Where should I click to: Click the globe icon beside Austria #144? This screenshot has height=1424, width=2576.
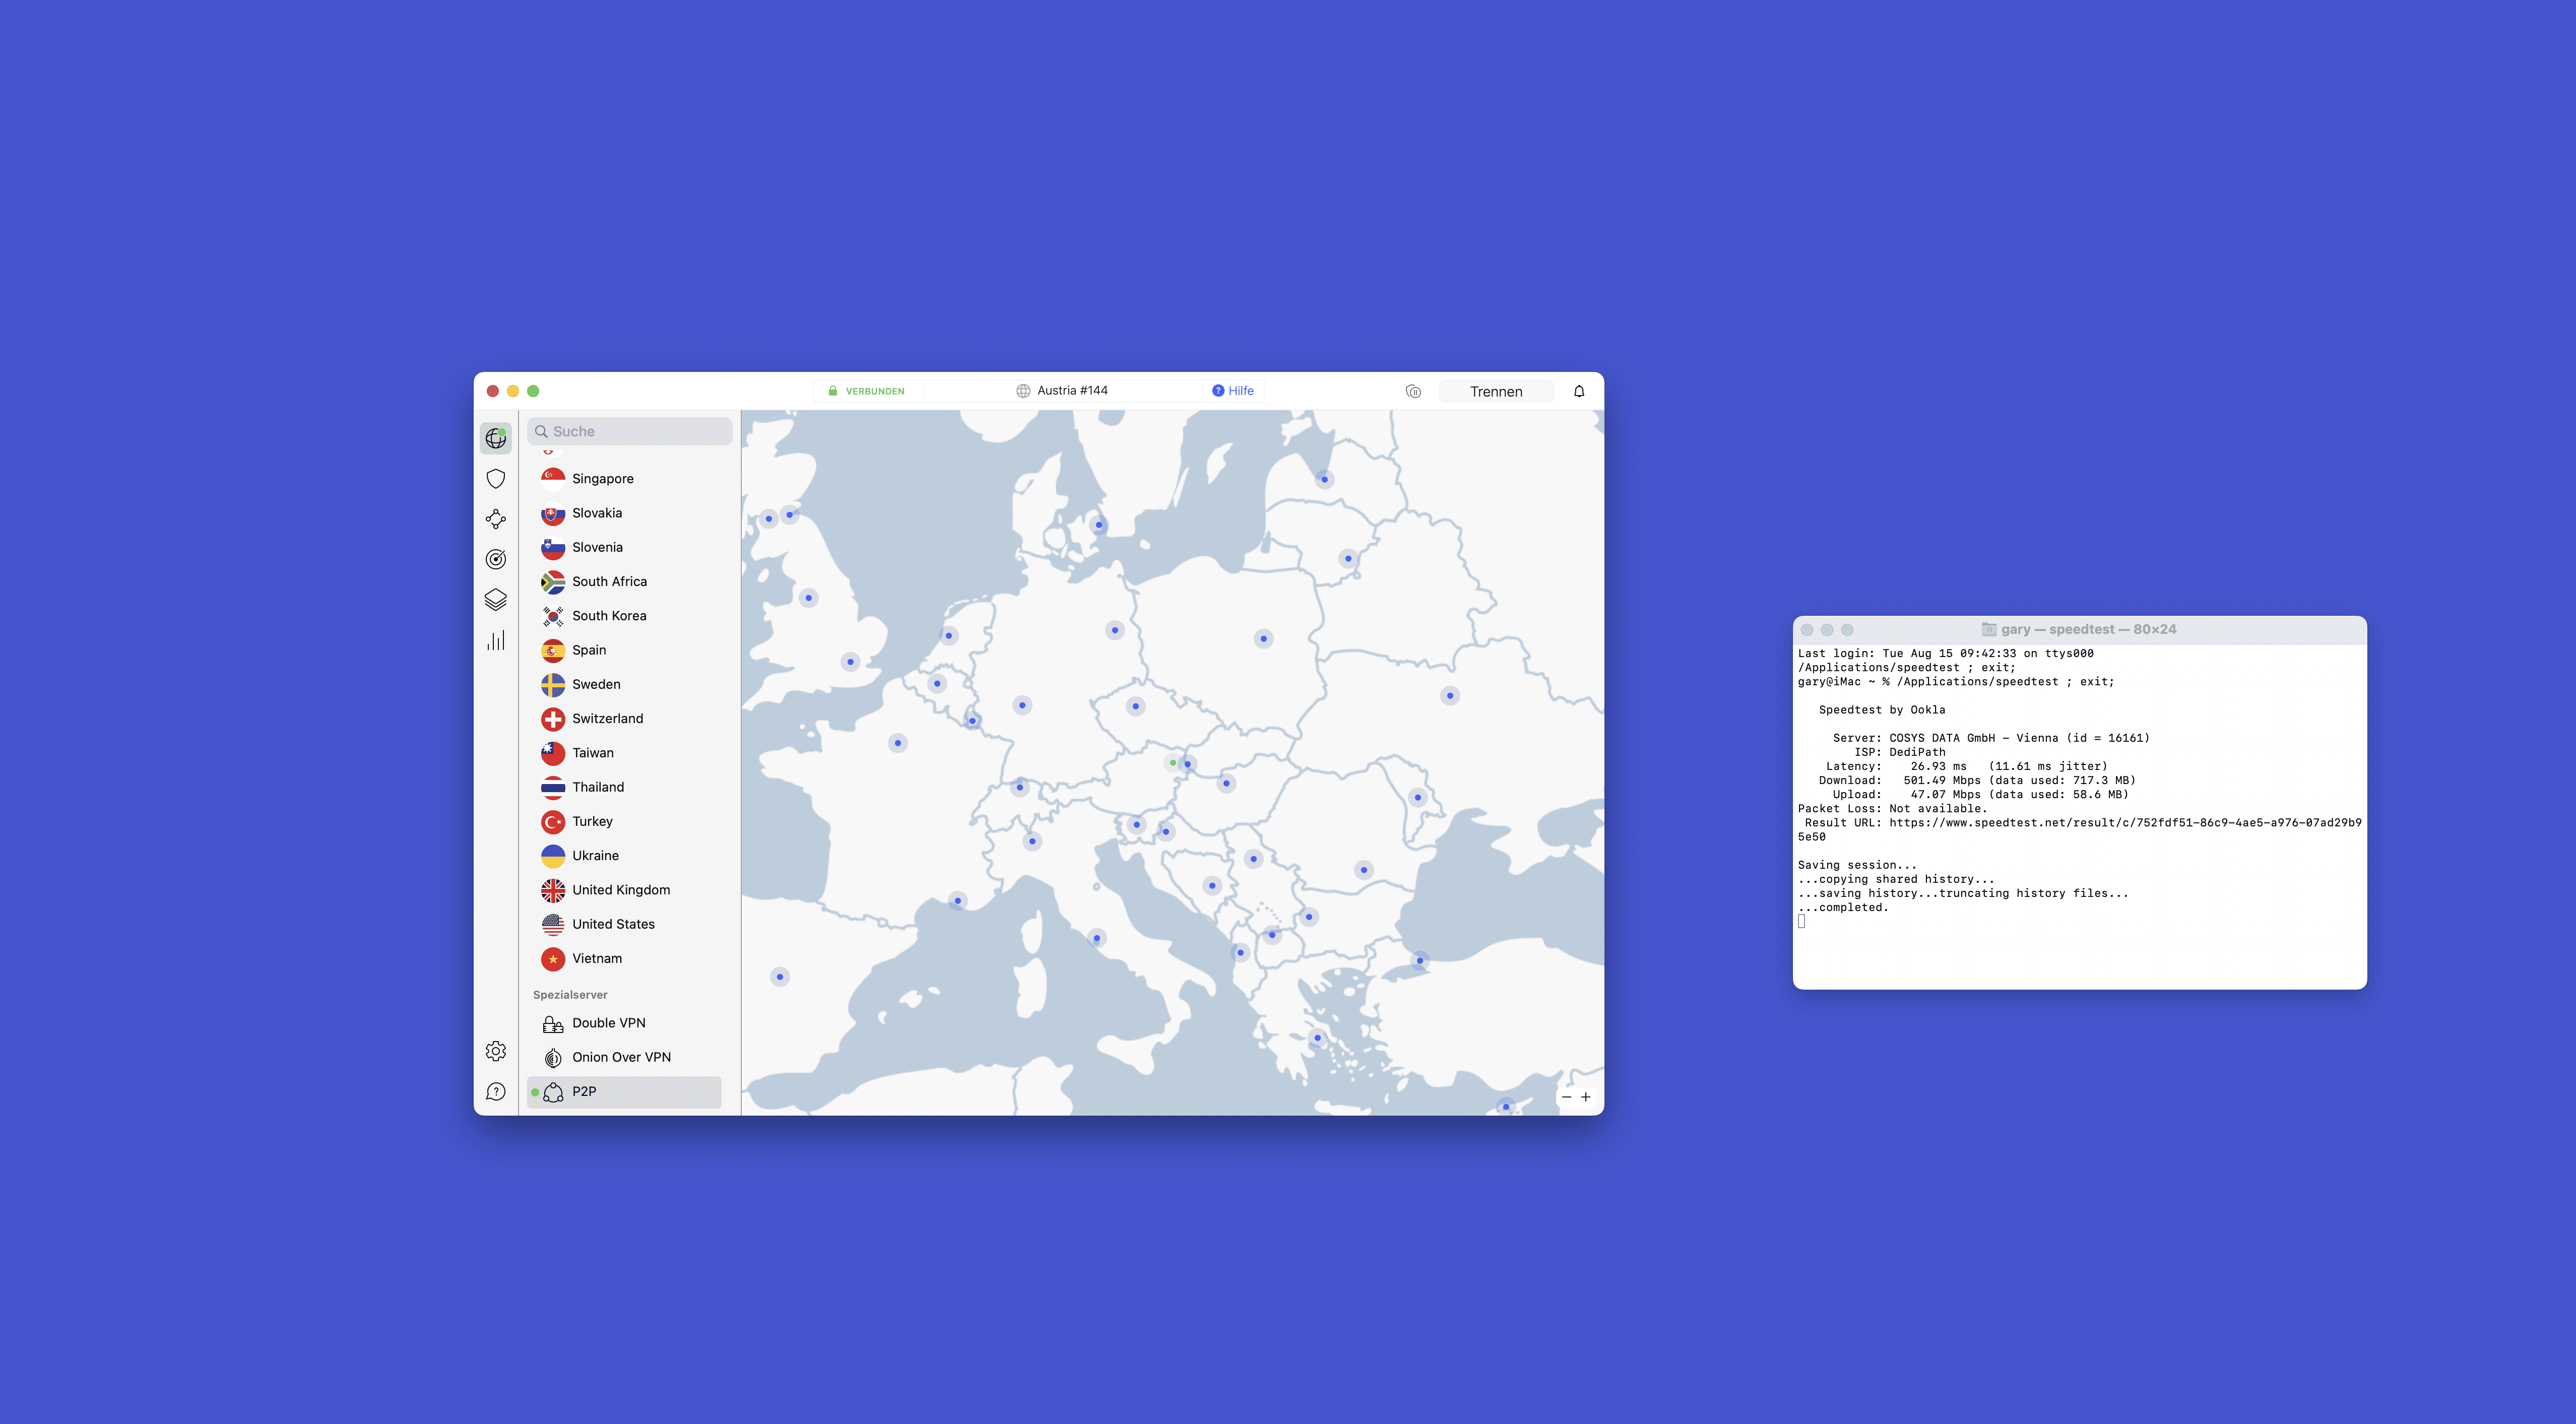[x=1023, y=391]
